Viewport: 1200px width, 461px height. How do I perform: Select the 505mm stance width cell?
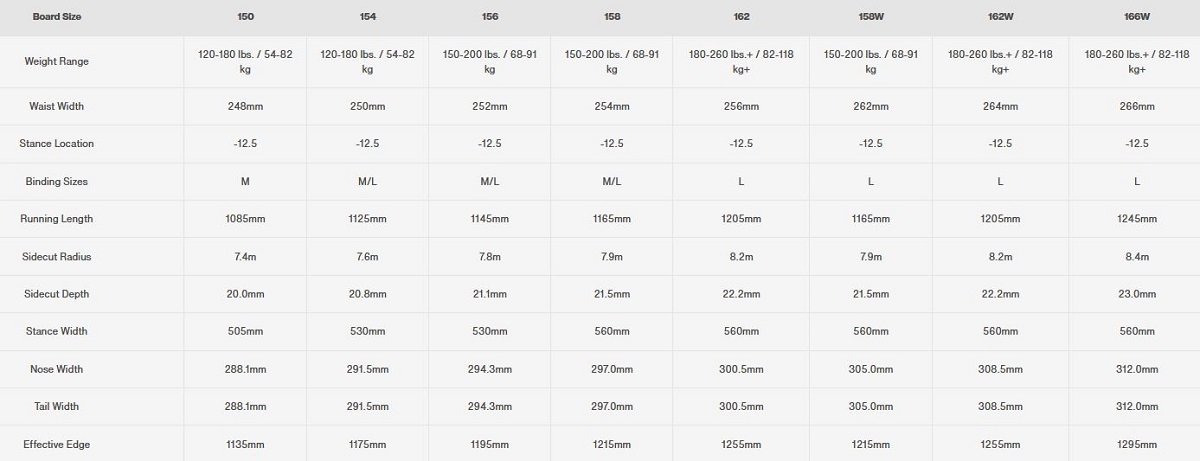click(245, 332)
